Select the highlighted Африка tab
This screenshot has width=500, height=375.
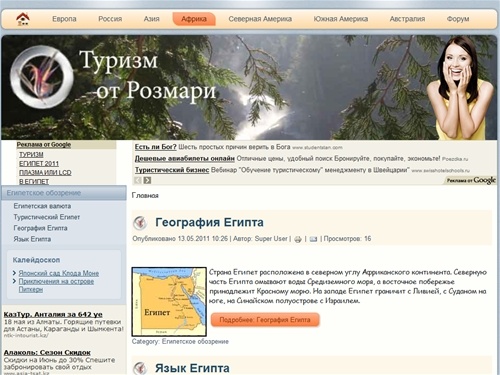click(194, 19)
